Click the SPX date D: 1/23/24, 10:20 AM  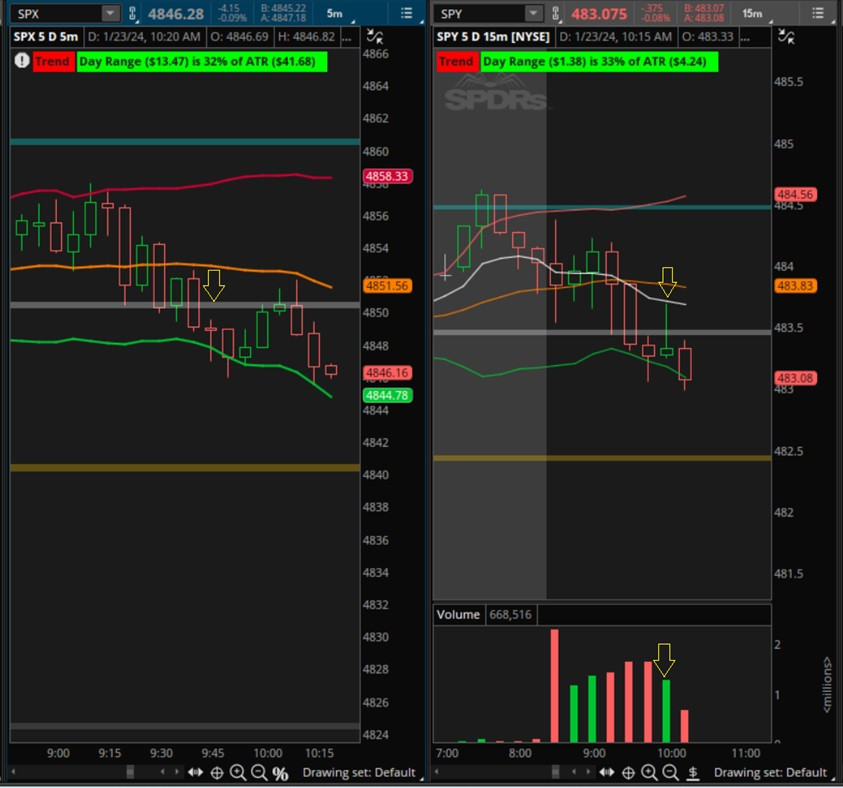tap(144, 37)
